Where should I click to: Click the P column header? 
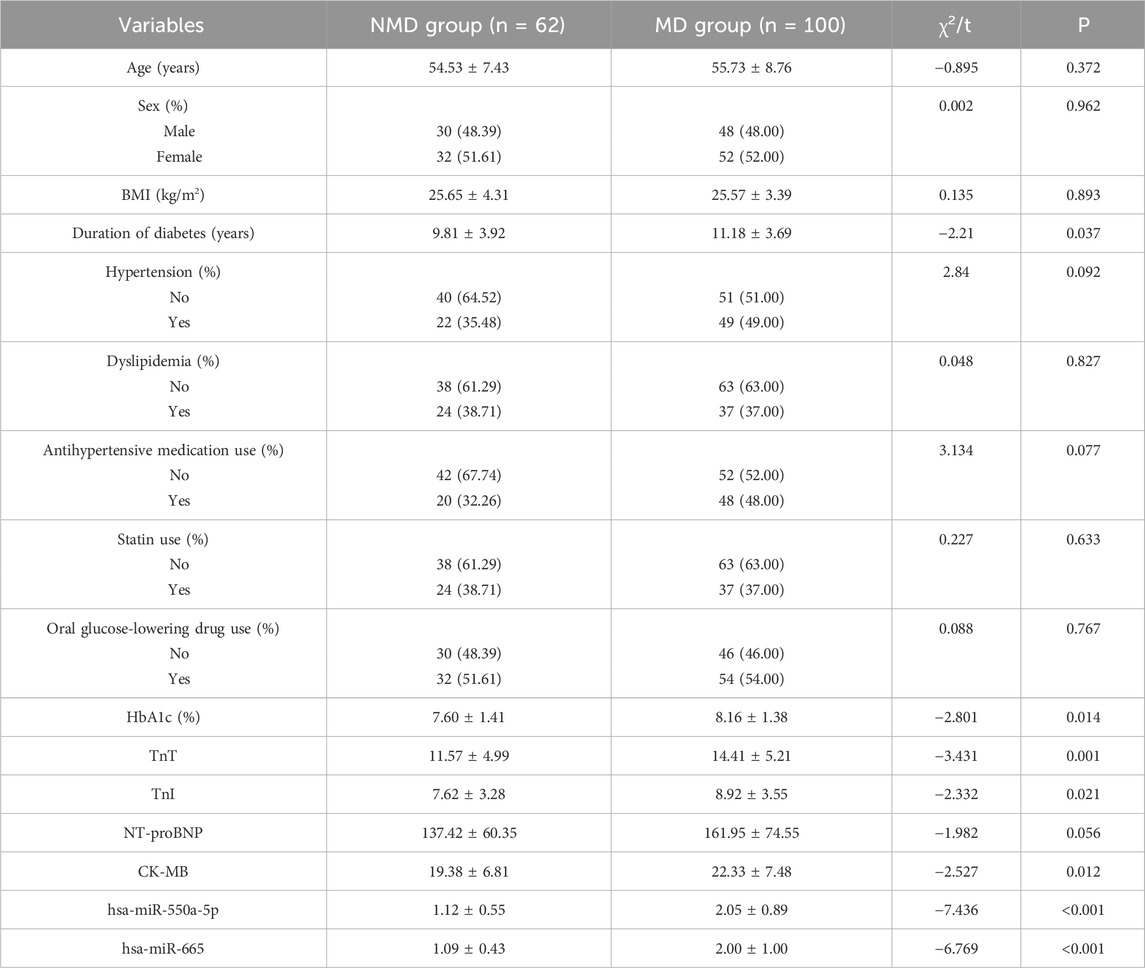1082,26
